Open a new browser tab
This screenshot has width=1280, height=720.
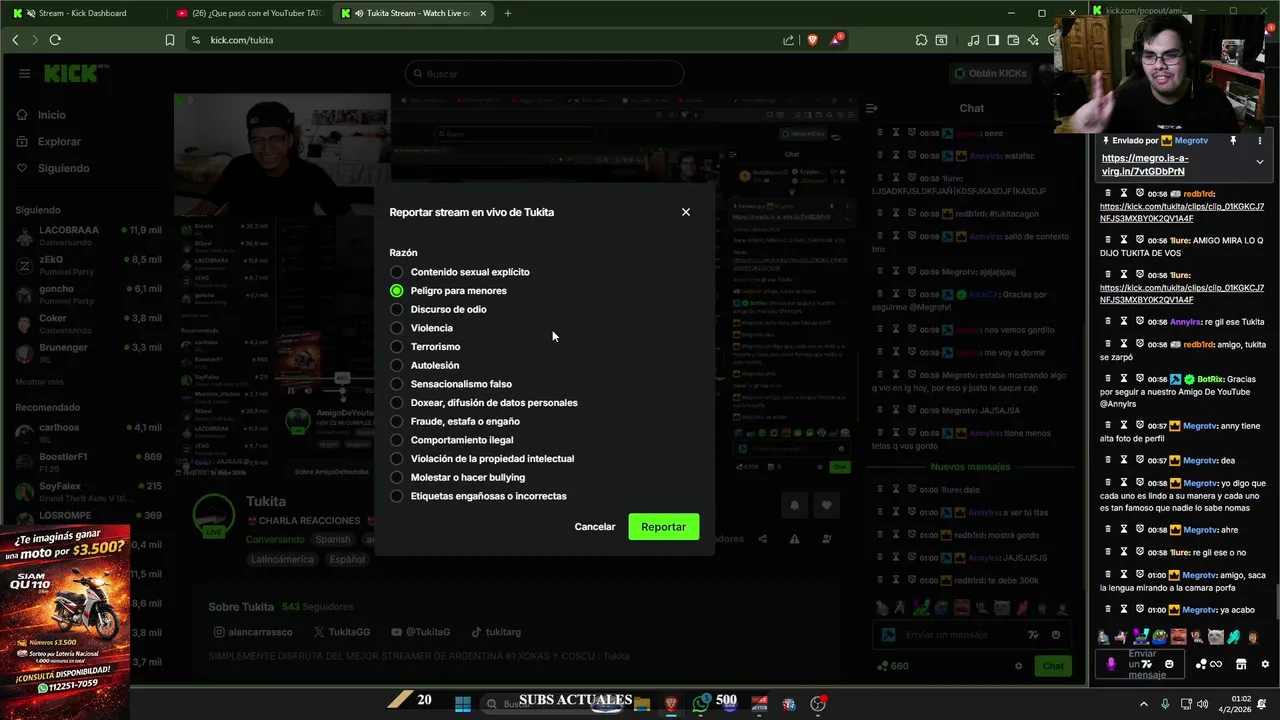508,13
